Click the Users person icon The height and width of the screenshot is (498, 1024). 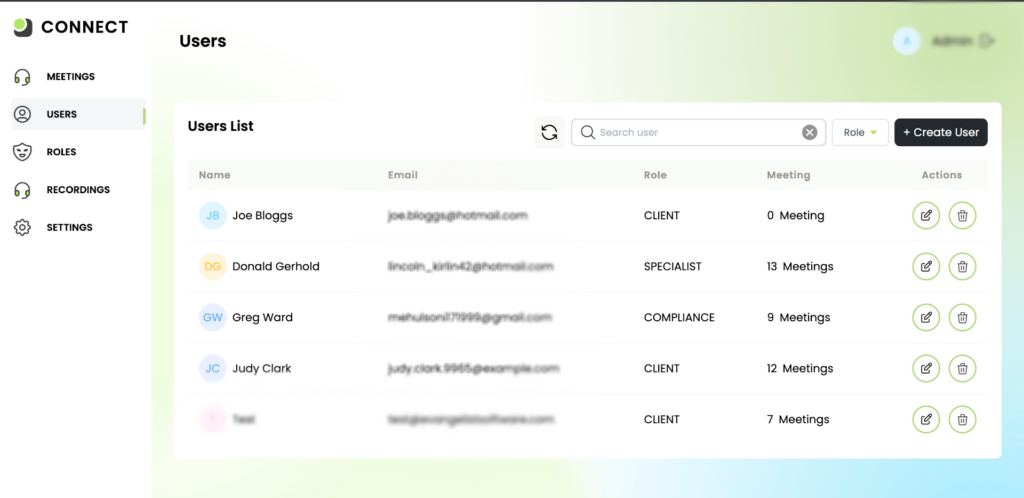click(x=22, y=114)
